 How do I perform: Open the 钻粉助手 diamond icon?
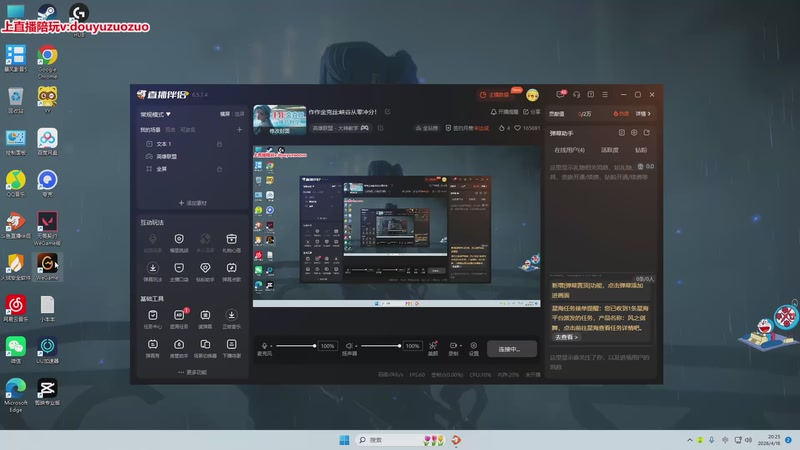[205, 268]
